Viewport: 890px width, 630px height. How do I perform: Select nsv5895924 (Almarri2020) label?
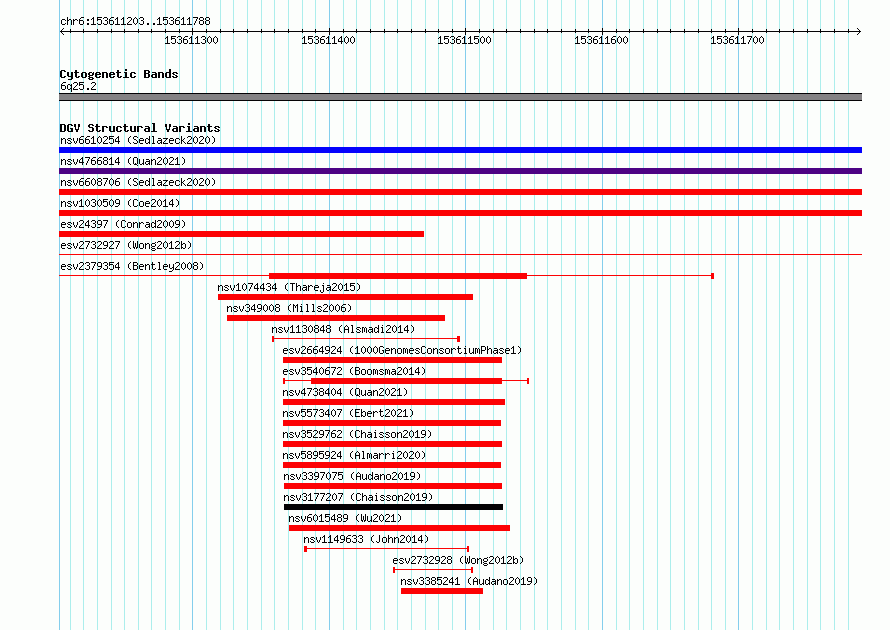pos(354,455)
